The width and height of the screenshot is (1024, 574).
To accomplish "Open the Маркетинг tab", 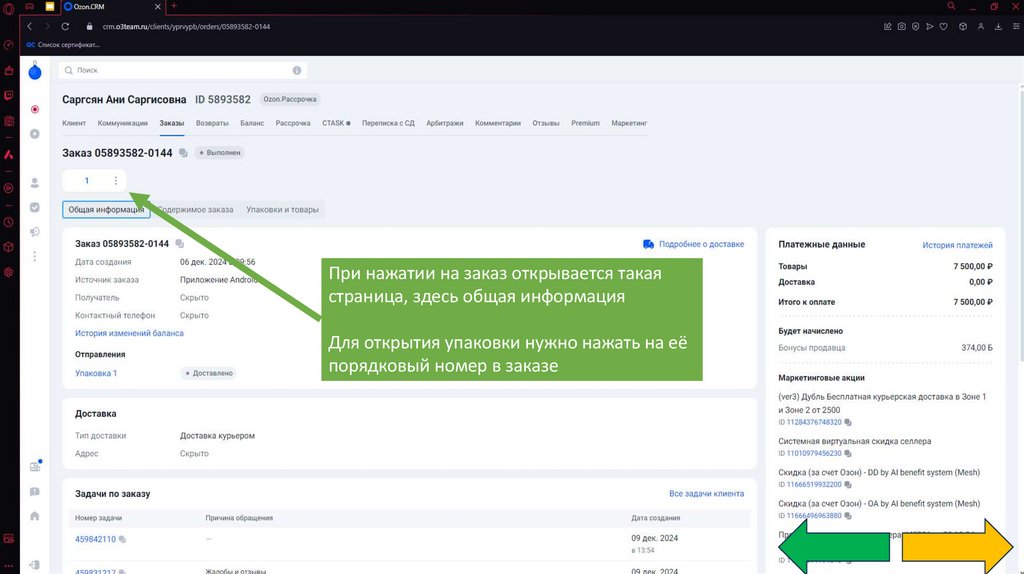I will (629, 123).
